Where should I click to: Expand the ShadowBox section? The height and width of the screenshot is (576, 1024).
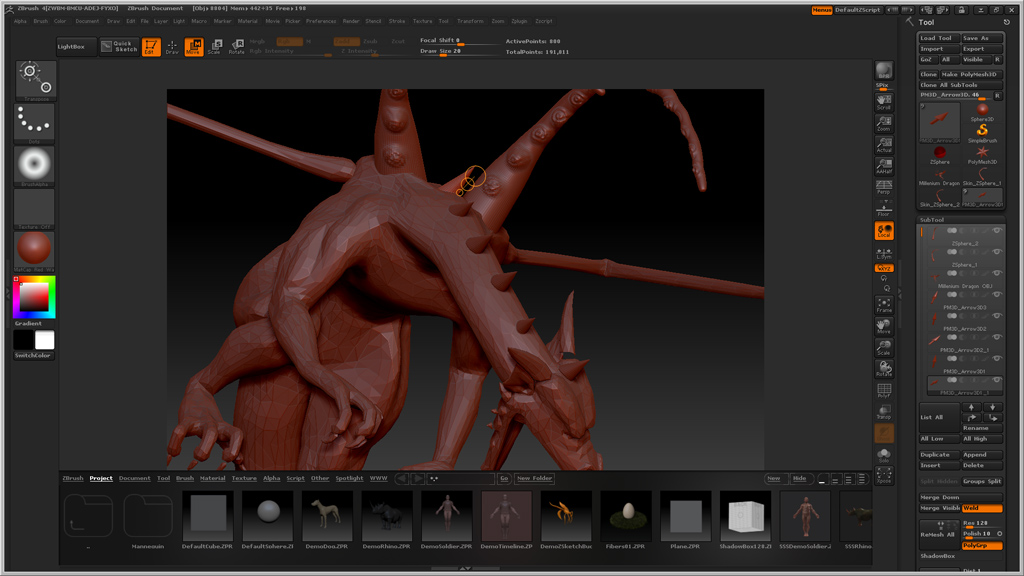(x=938, y=556)
